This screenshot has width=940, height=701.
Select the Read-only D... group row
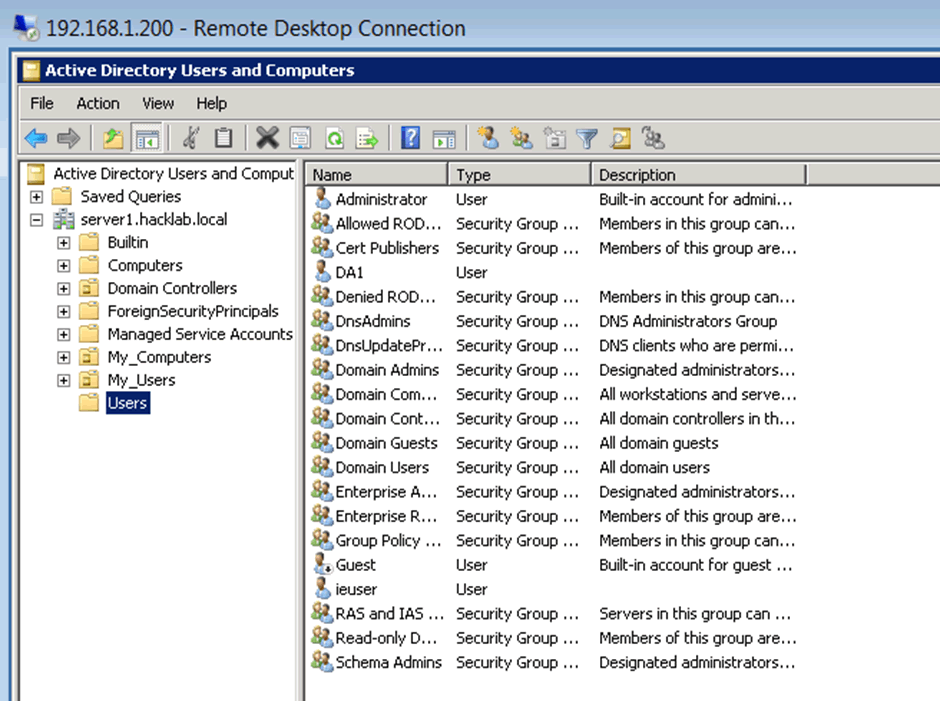point(555,638)
